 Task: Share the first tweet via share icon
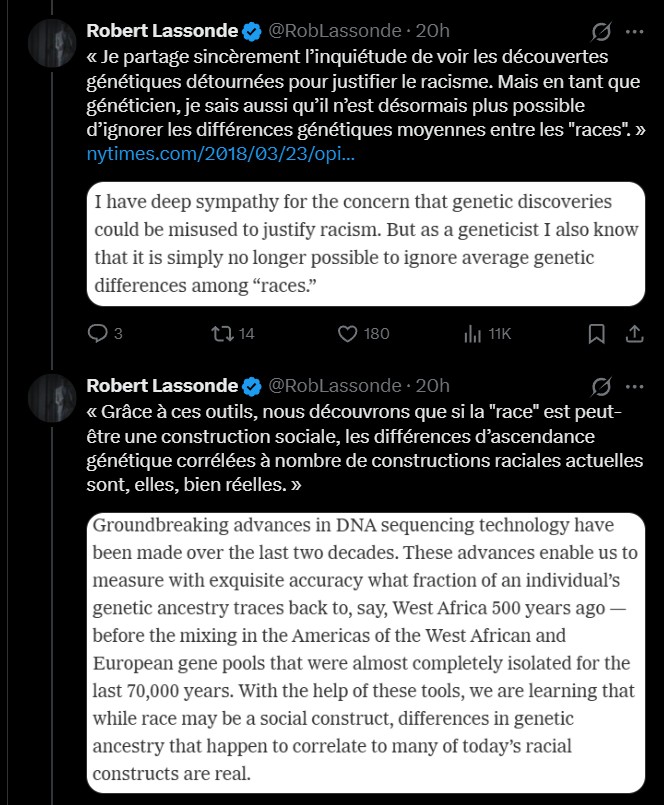click(x=634, y=333)
